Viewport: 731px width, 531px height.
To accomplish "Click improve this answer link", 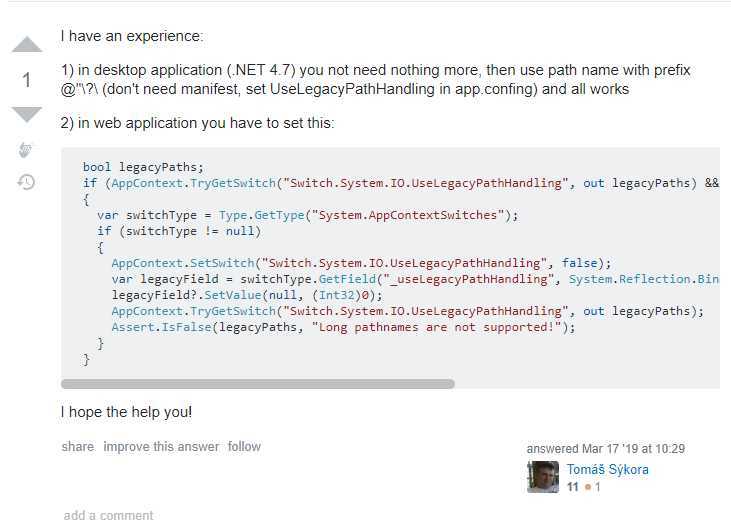I will point(161,447).
